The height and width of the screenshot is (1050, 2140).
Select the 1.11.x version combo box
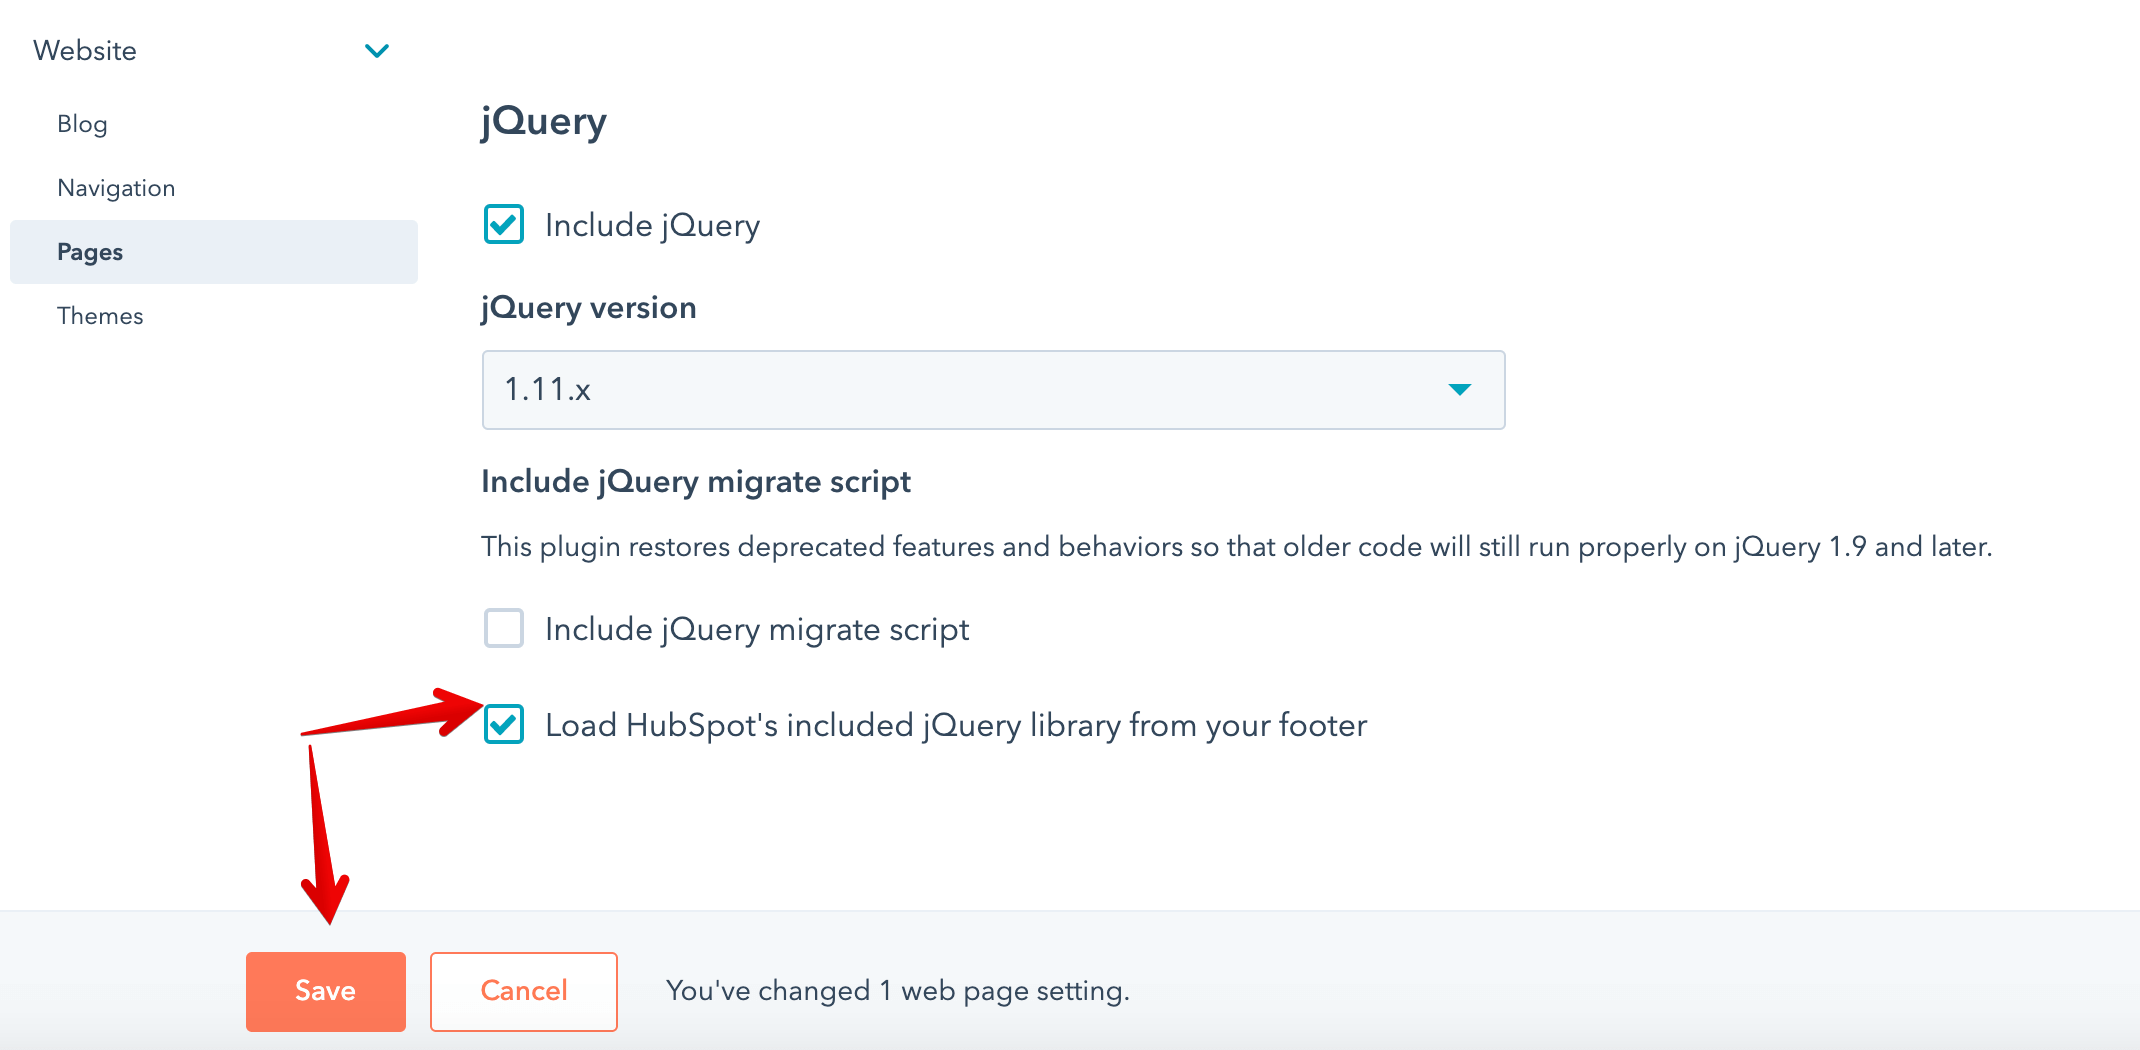(992, 390)
